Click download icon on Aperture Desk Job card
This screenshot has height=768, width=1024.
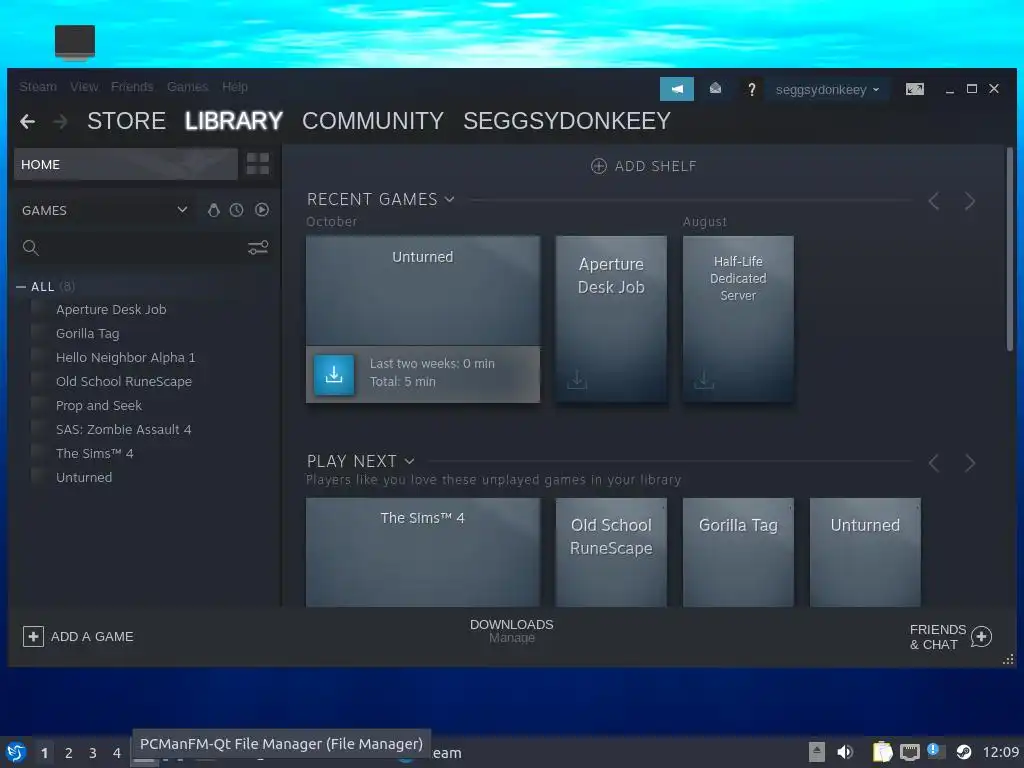point(577,379)
